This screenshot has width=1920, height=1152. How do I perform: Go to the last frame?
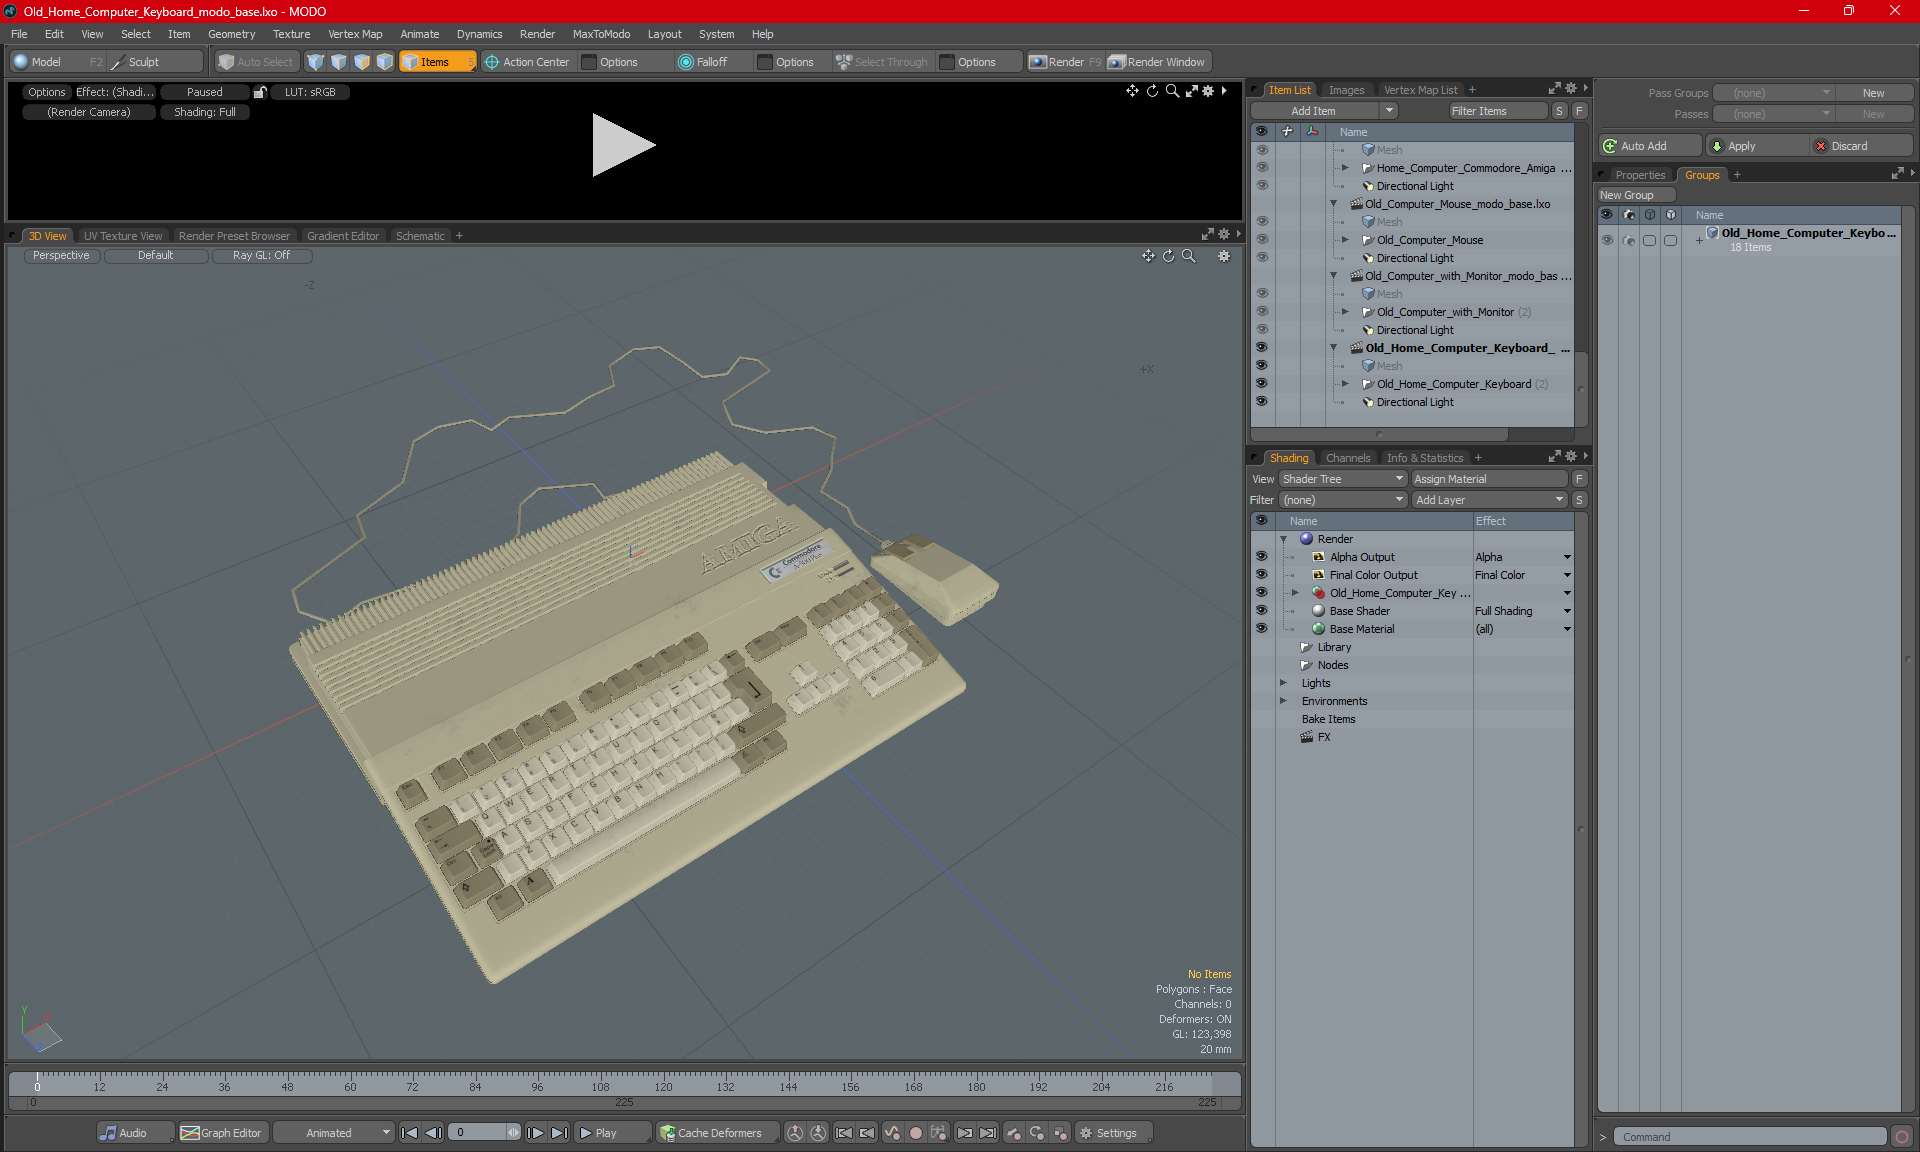point(559,1133)
